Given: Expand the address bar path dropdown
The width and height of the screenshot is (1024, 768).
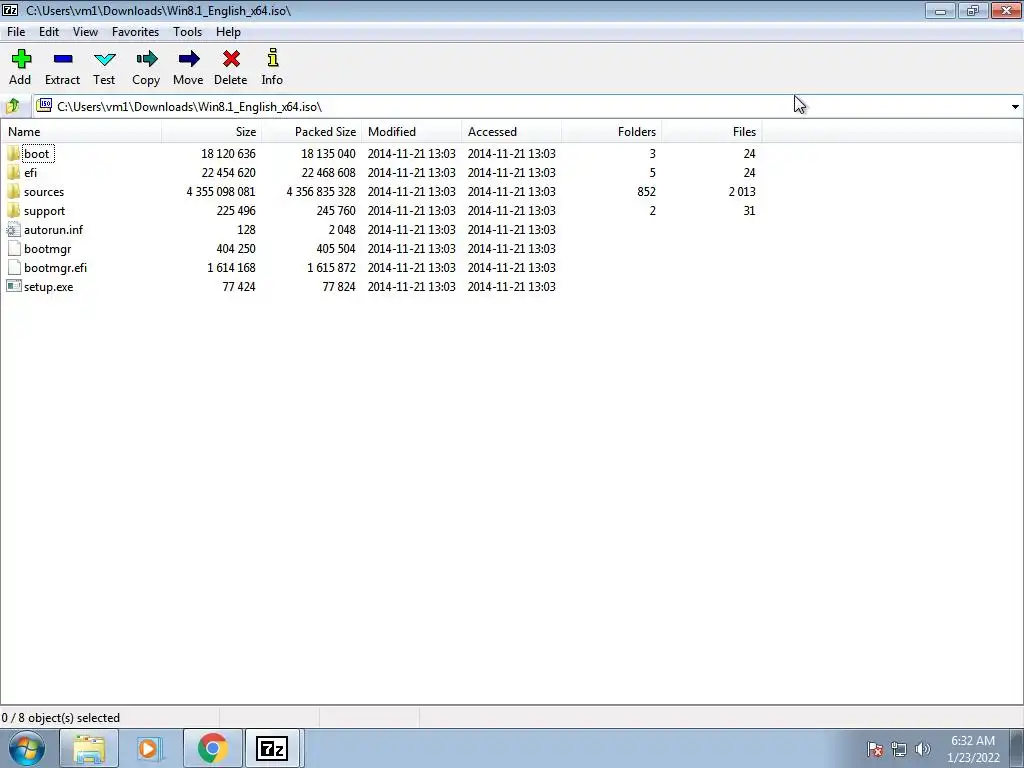Looking at the screenshot, I should (1015, 106).
